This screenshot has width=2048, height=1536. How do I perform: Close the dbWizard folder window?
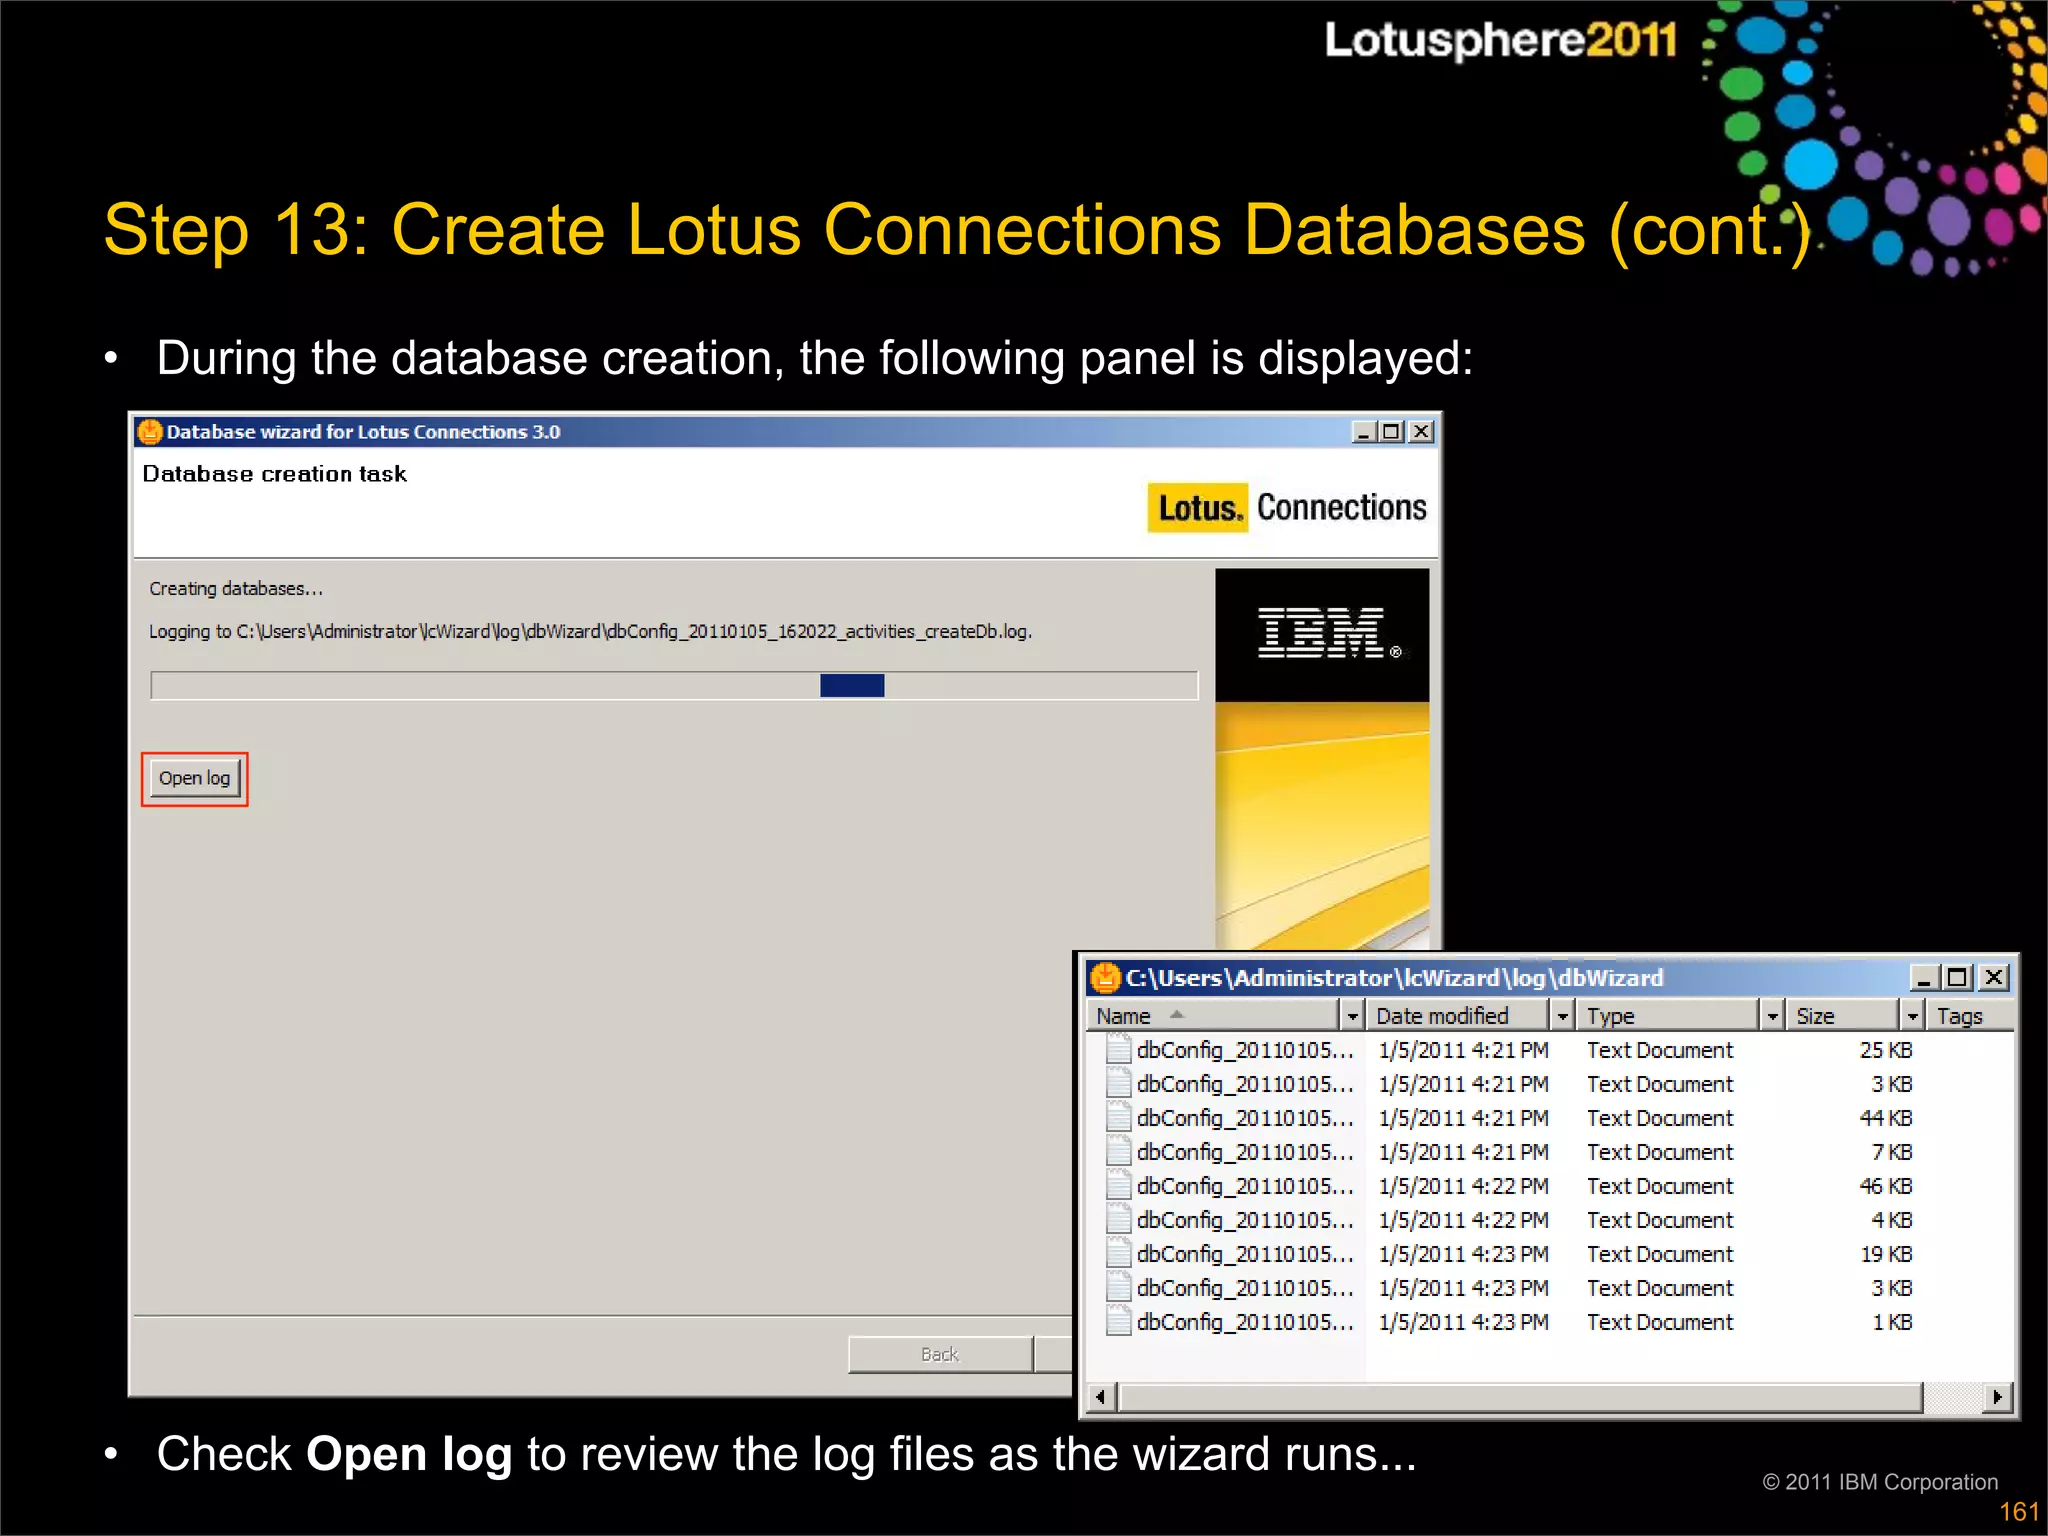coord(1994,978)
